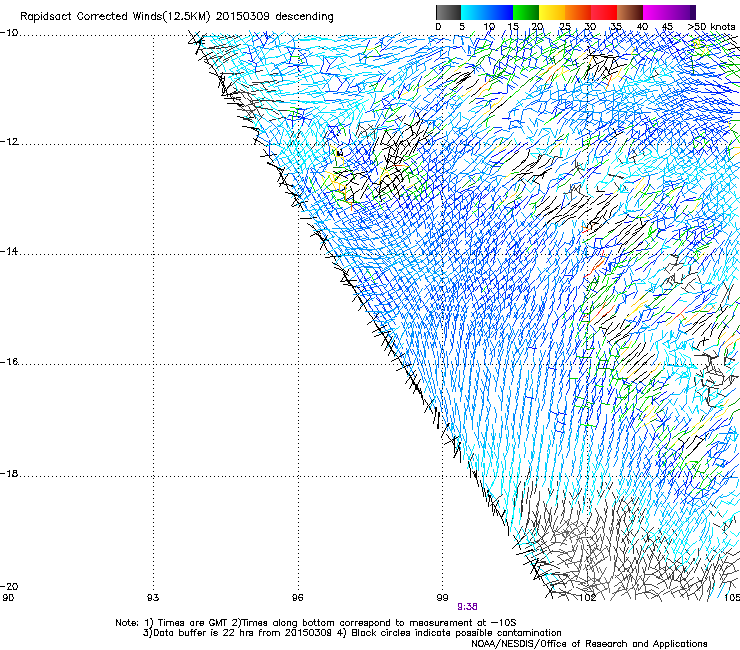
Task: Click the legend scale label '25'
Action: (x=564, y=27)
